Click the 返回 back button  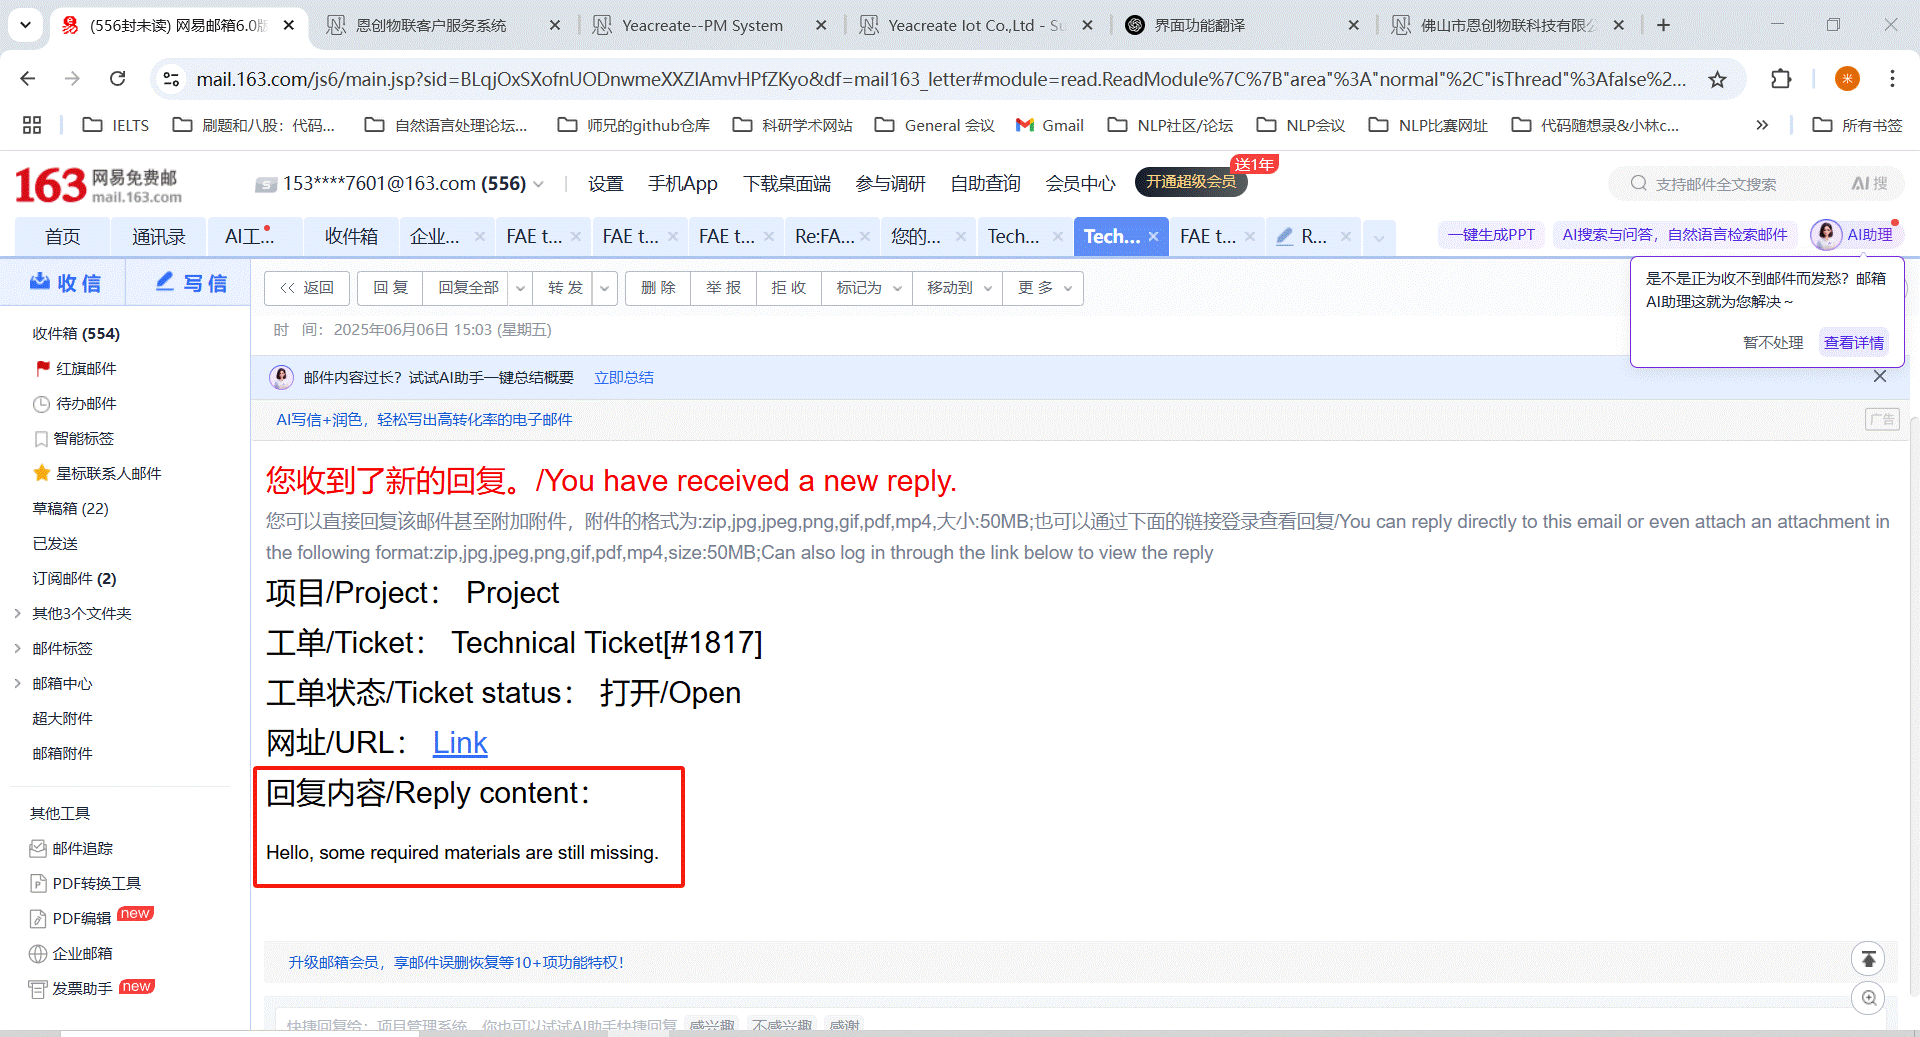307,288
